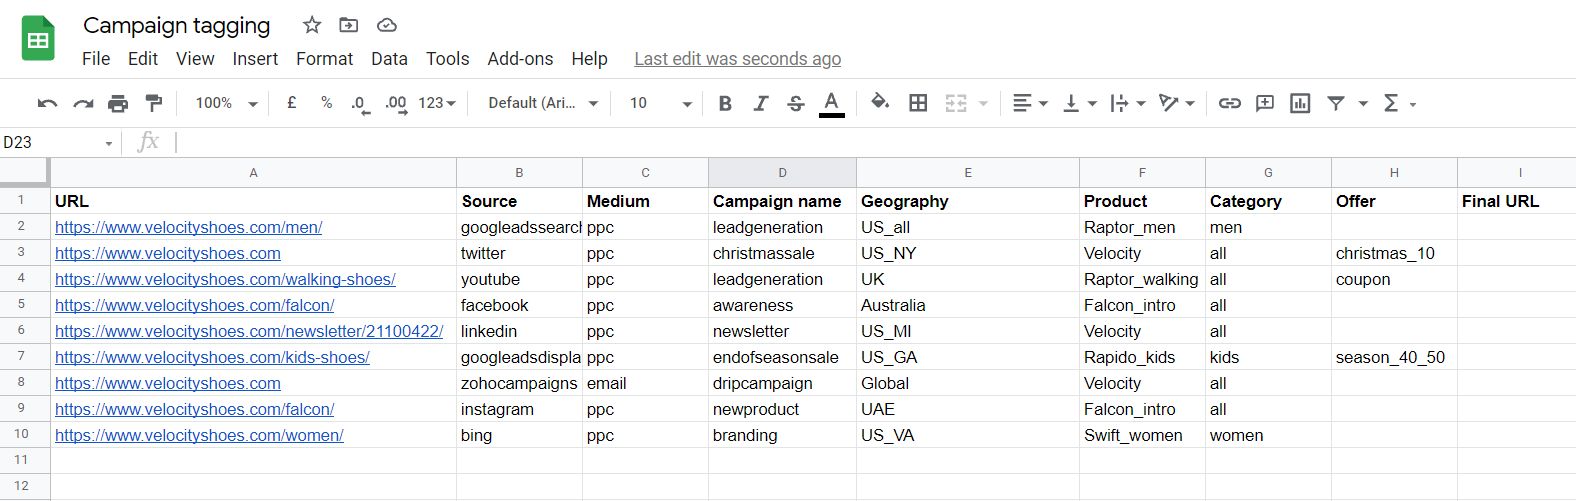Open the View menu

tap(195, 59)
